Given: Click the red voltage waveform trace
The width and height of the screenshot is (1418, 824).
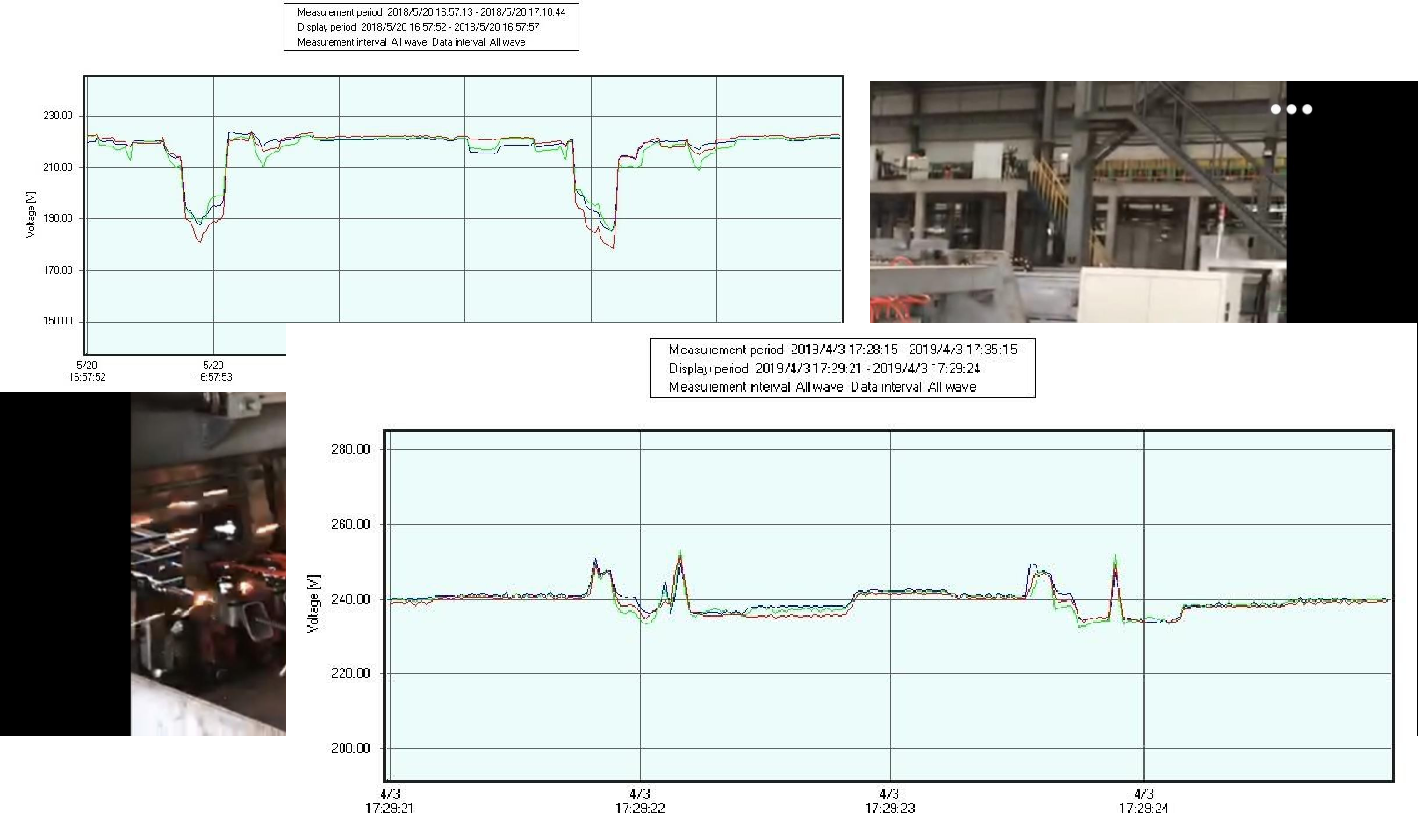Looking at the screenshot, I should click(x=200, y=240).
